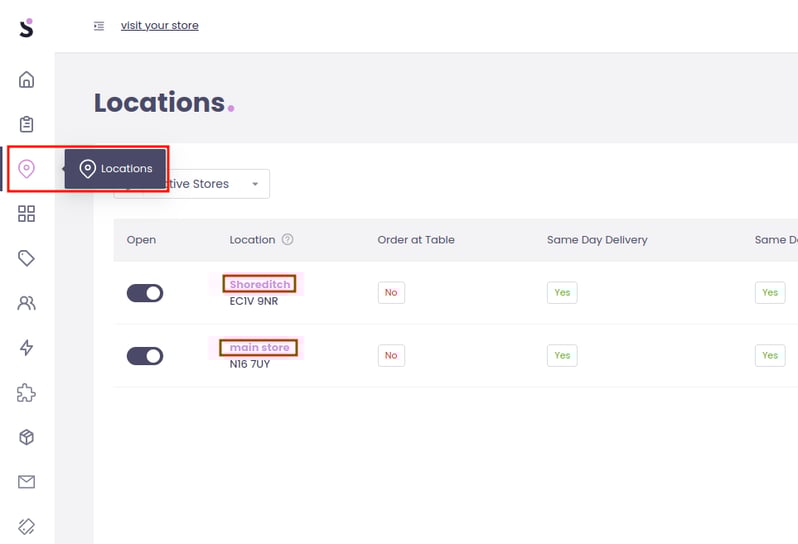The width and height of the screenshot is (798, 544).
Task: Toggle the main store open switch
Action: coord(145,356)
